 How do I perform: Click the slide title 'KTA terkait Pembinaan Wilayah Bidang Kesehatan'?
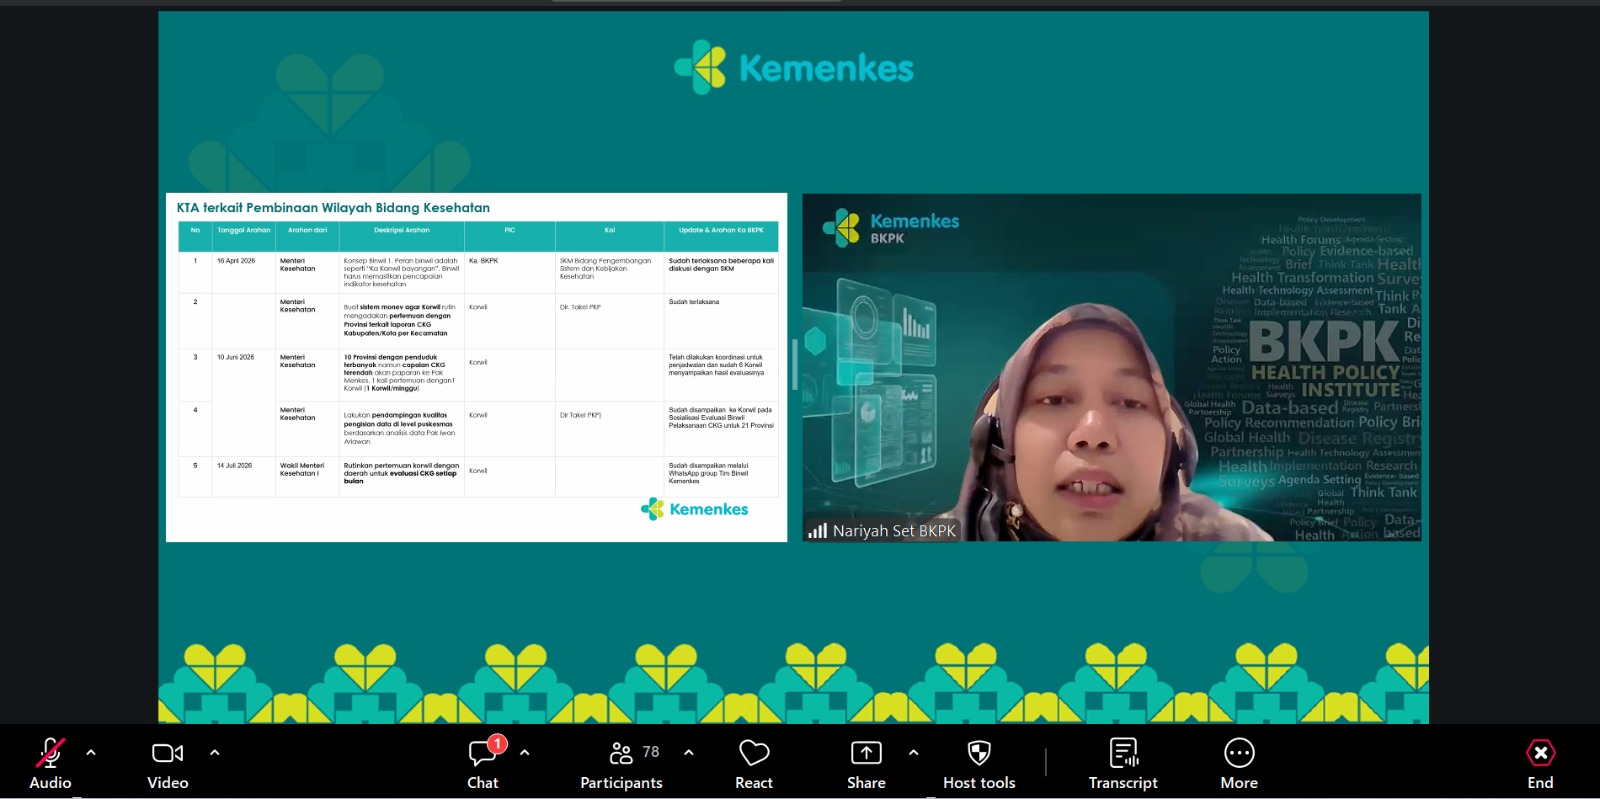333,208
